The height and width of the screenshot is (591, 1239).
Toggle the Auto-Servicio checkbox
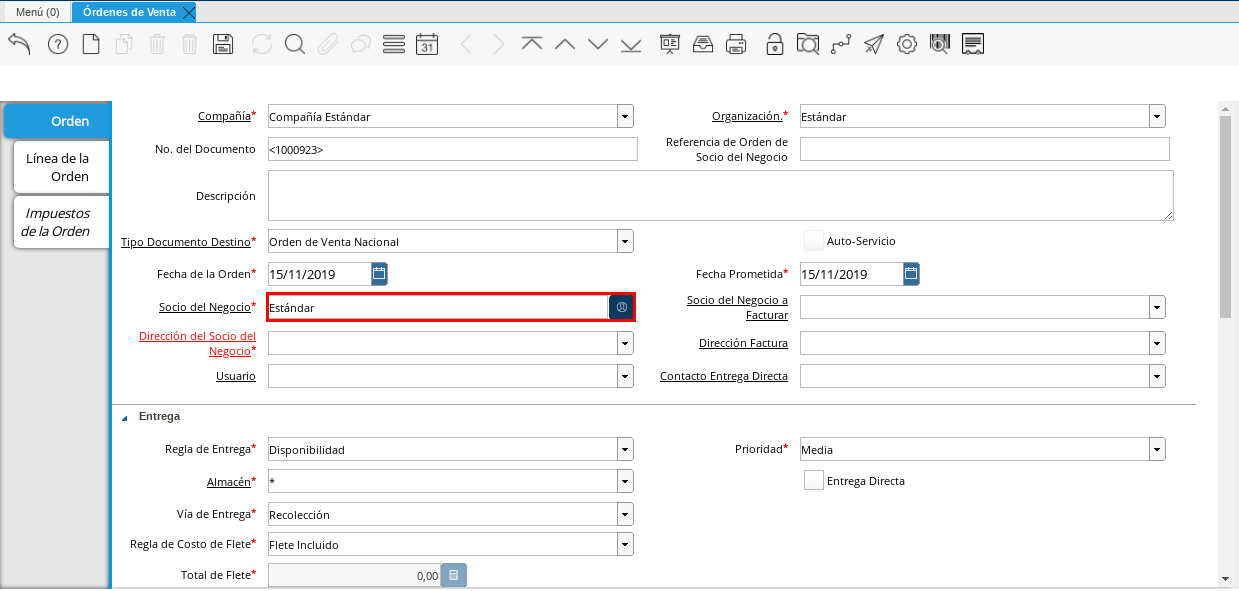[814, 241]
